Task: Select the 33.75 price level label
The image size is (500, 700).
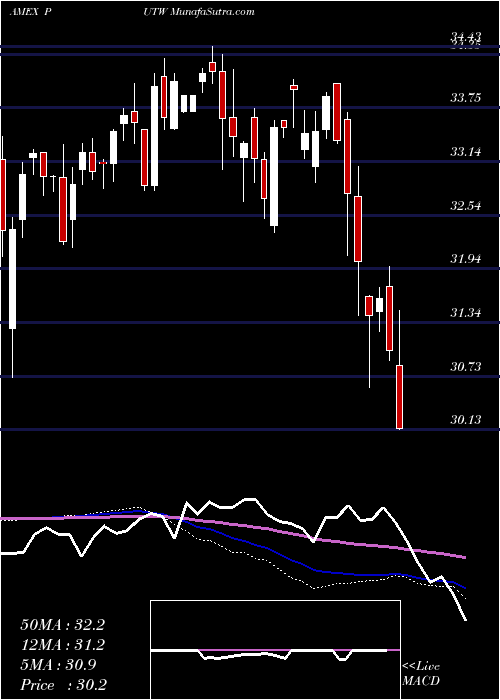Action: [x=466, y=98]
